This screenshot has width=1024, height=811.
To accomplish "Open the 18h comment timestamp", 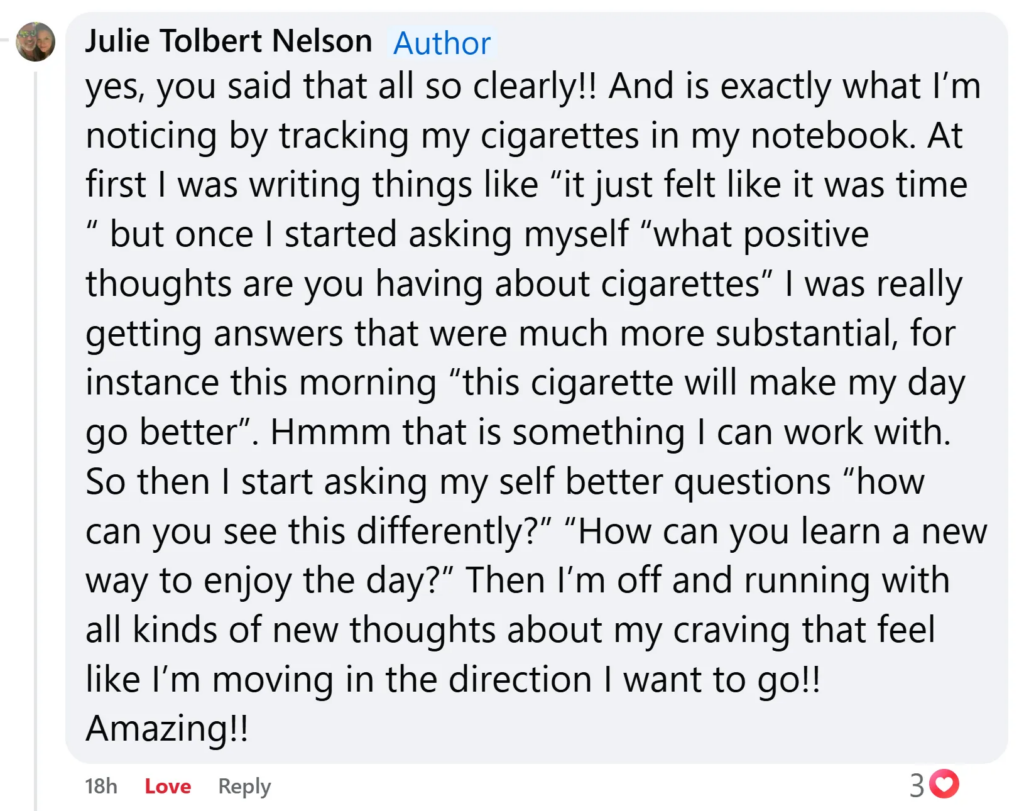I will point(100,786).
